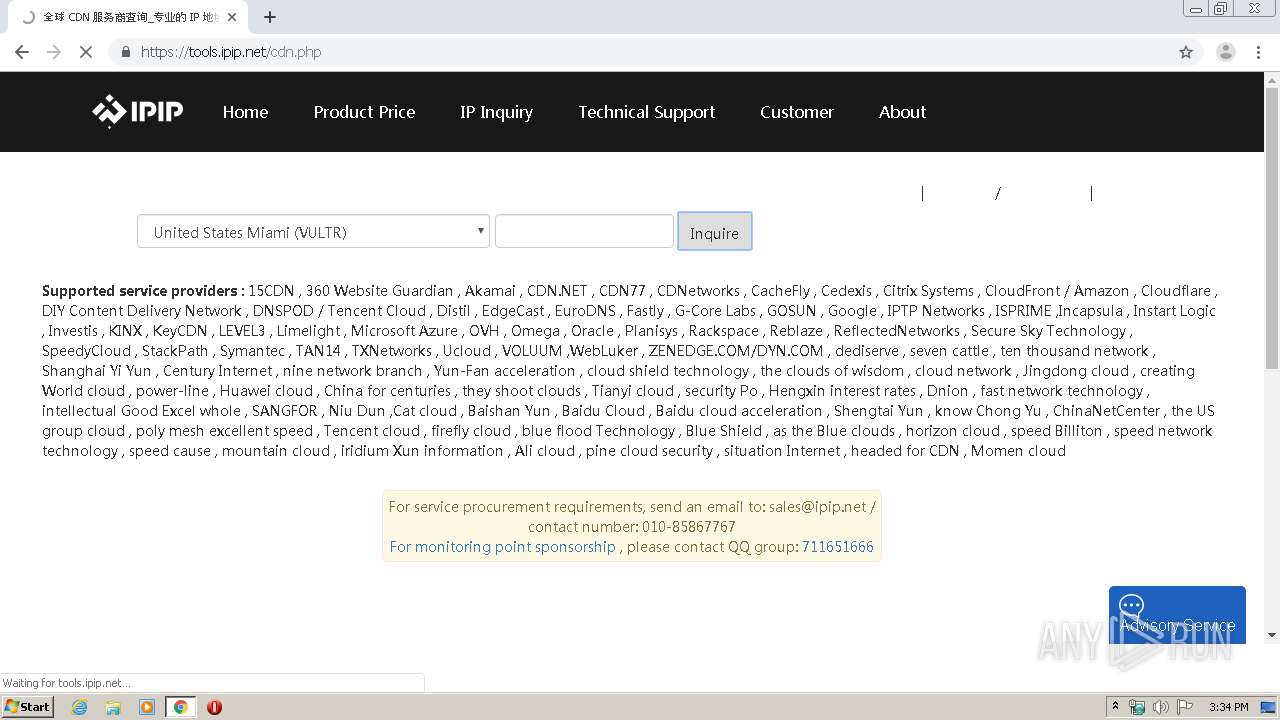Focus the domain query input field
Screen dimensions: 1280x720
584,231
